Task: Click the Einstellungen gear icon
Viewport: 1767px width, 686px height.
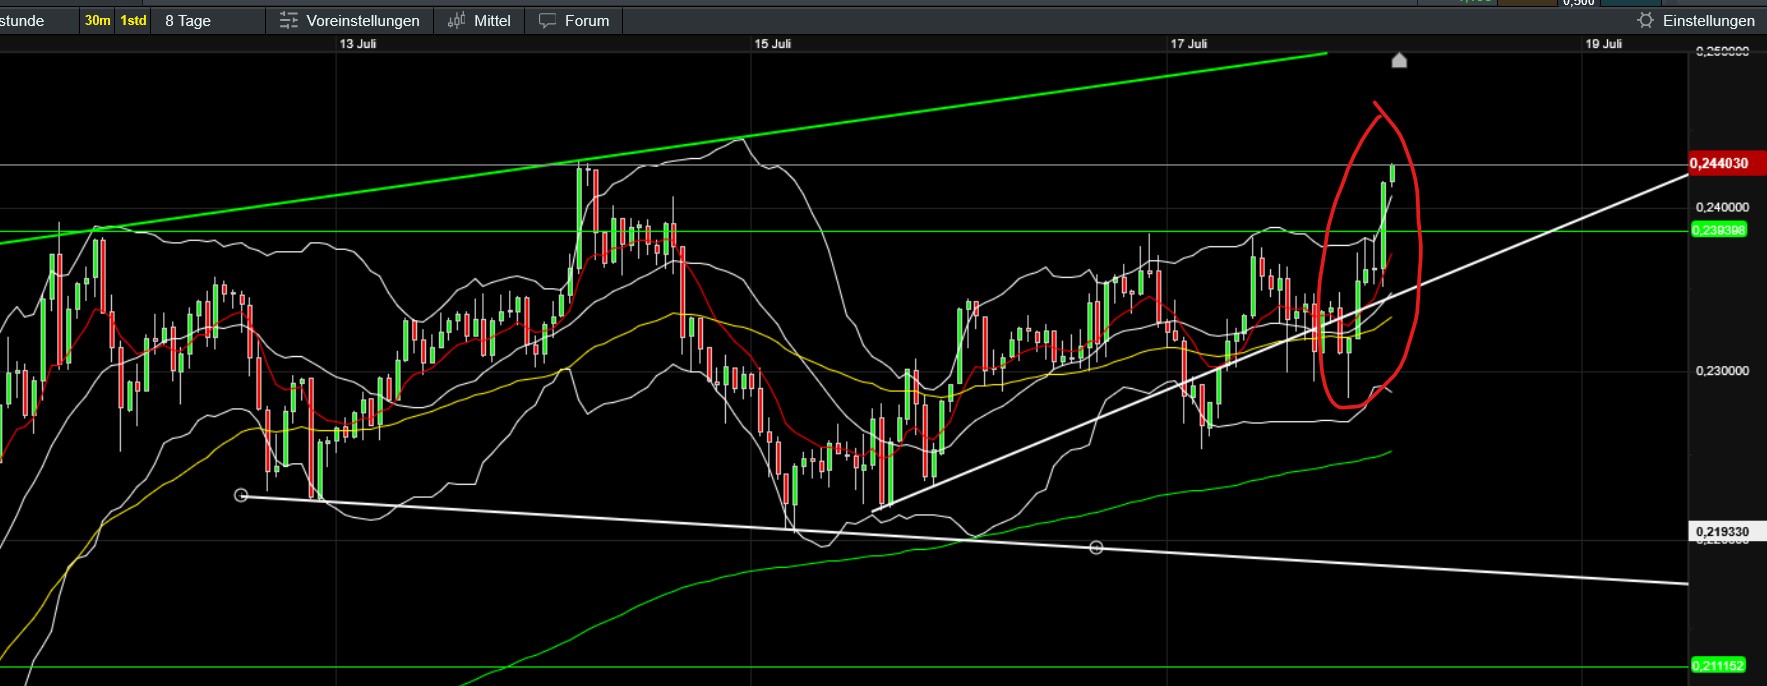Action: 1645,21
